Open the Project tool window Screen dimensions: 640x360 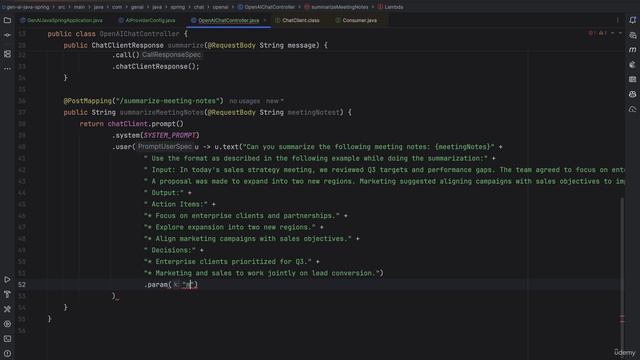[x=7, y=20]
